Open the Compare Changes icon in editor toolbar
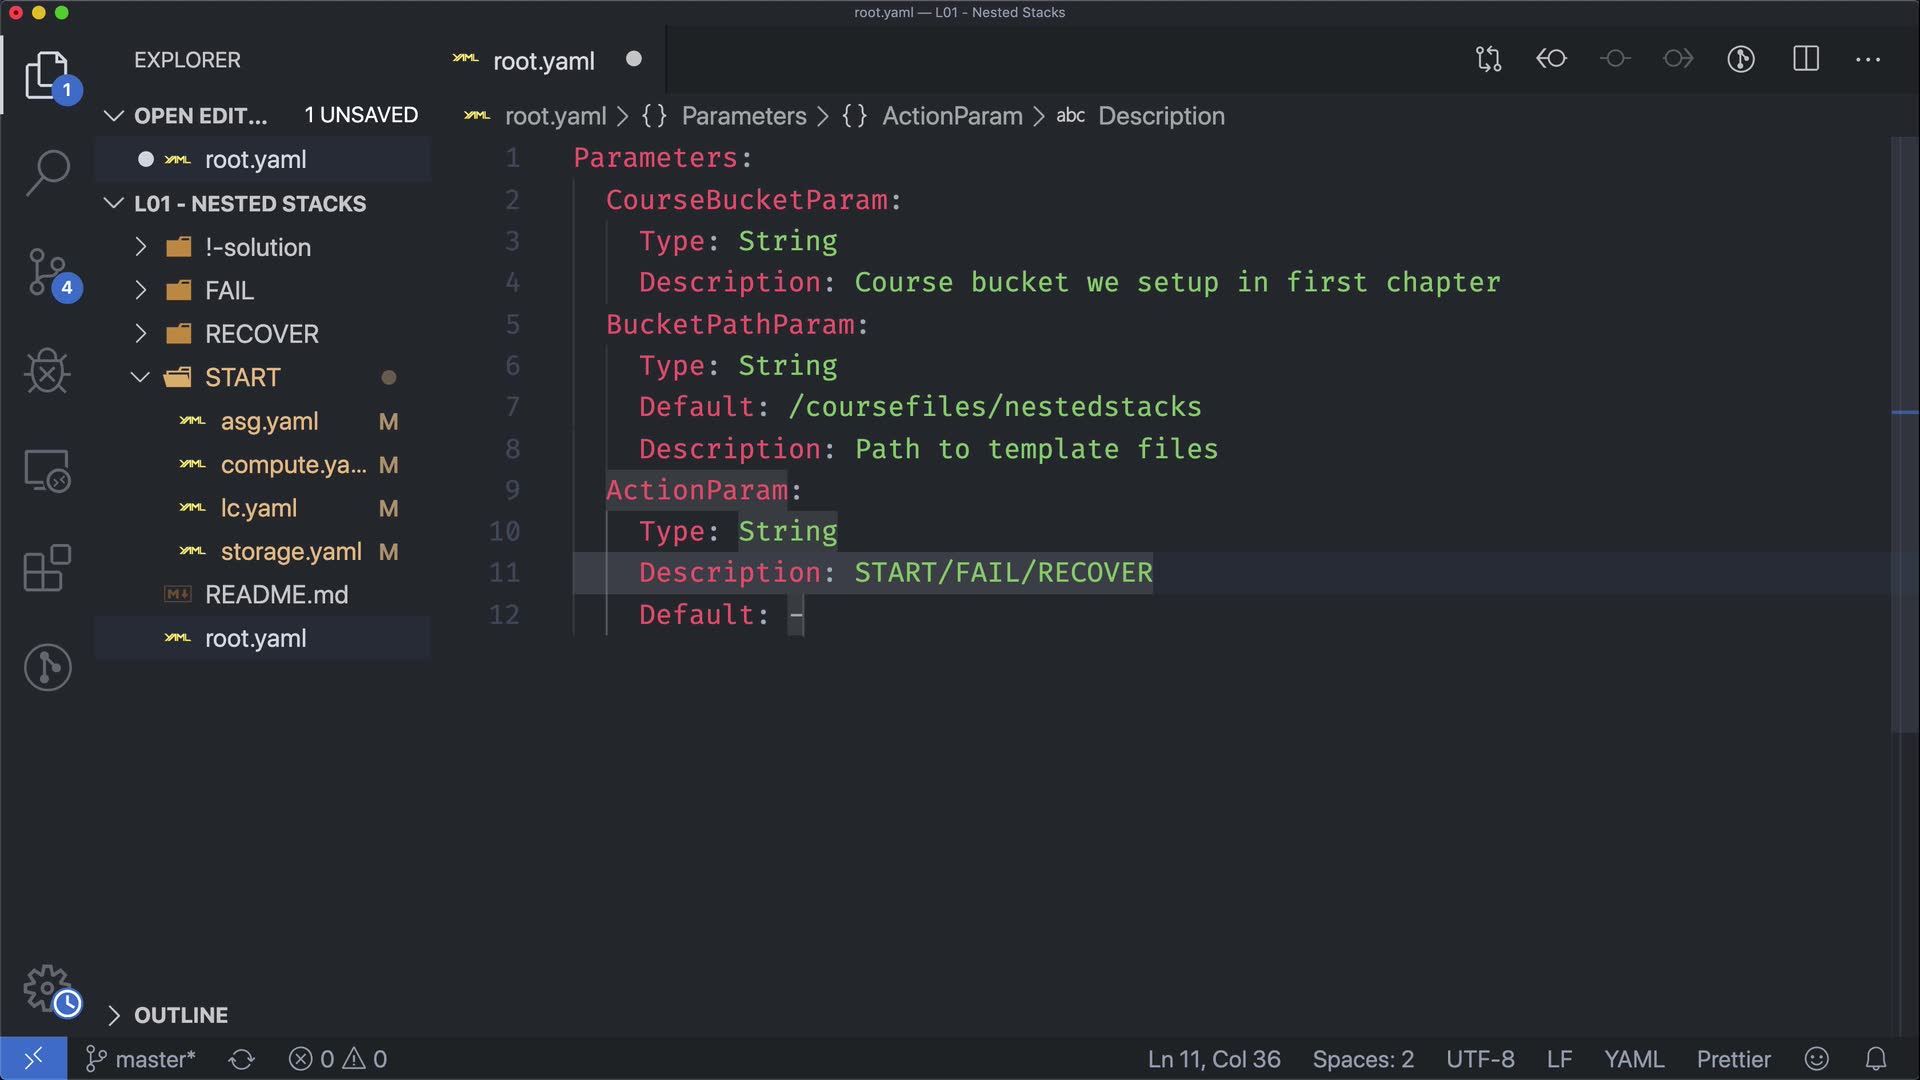 pyautogui.click(x=1488, y=59)
